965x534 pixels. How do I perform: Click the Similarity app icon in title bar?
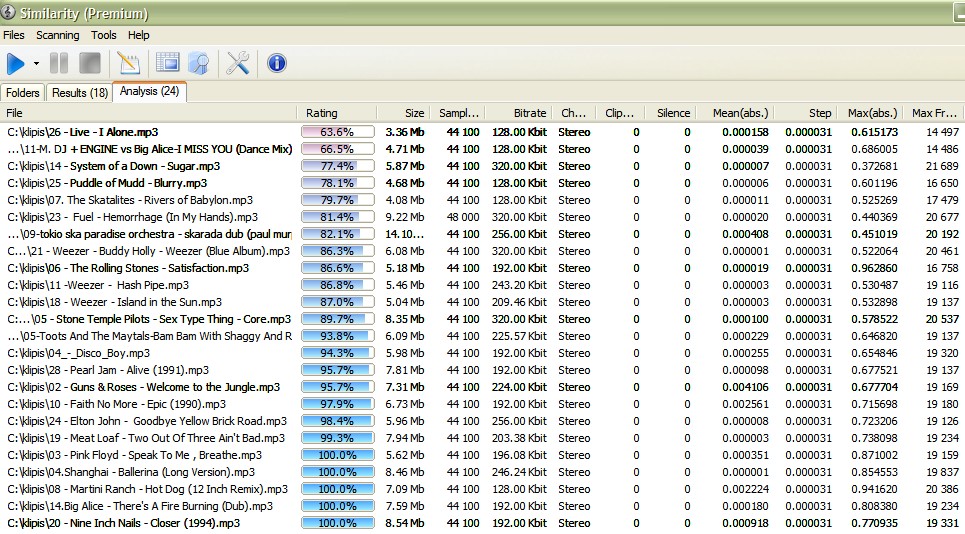[x=7, y=12]
